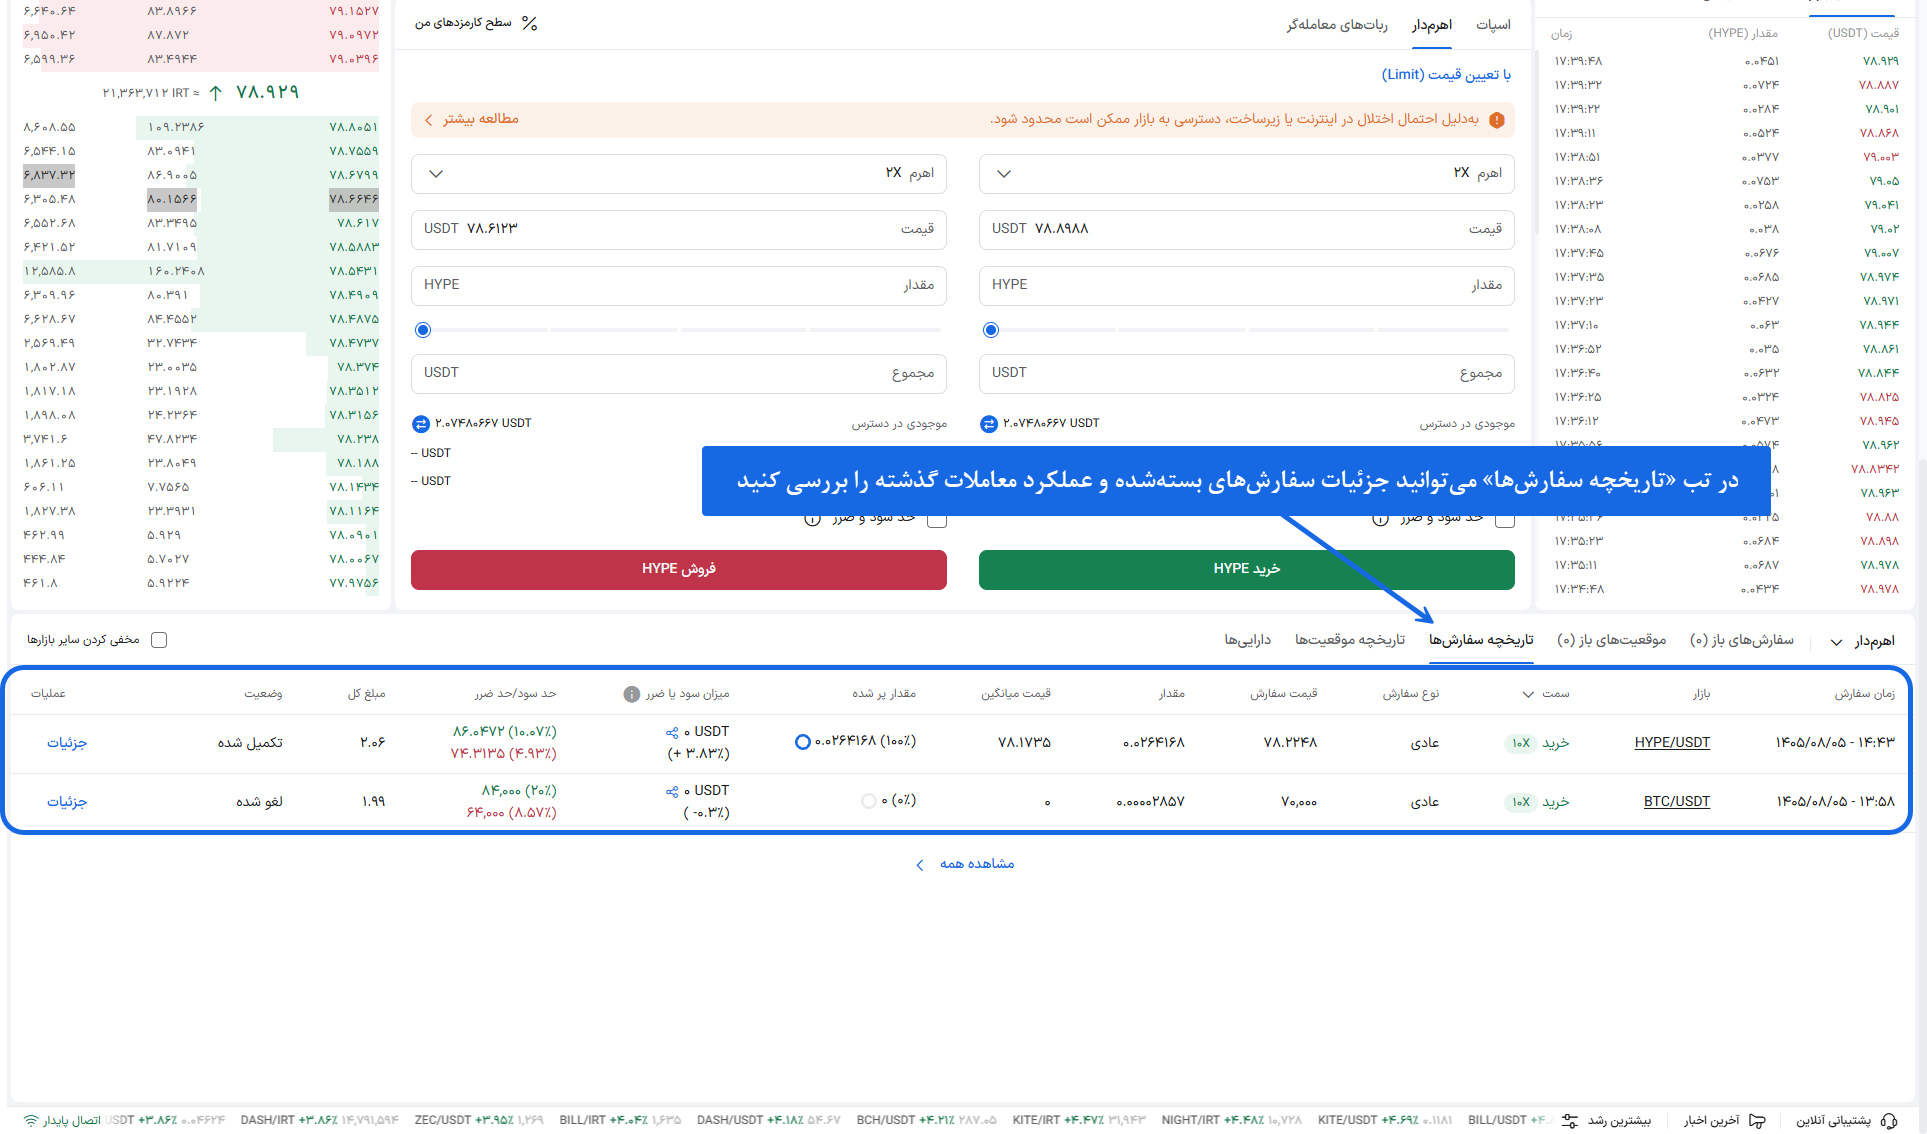This screenshot has height=1134, width=1927.
Task: Click the info icon next to میزان سود یا ضرر
Action: coord(632,694)
